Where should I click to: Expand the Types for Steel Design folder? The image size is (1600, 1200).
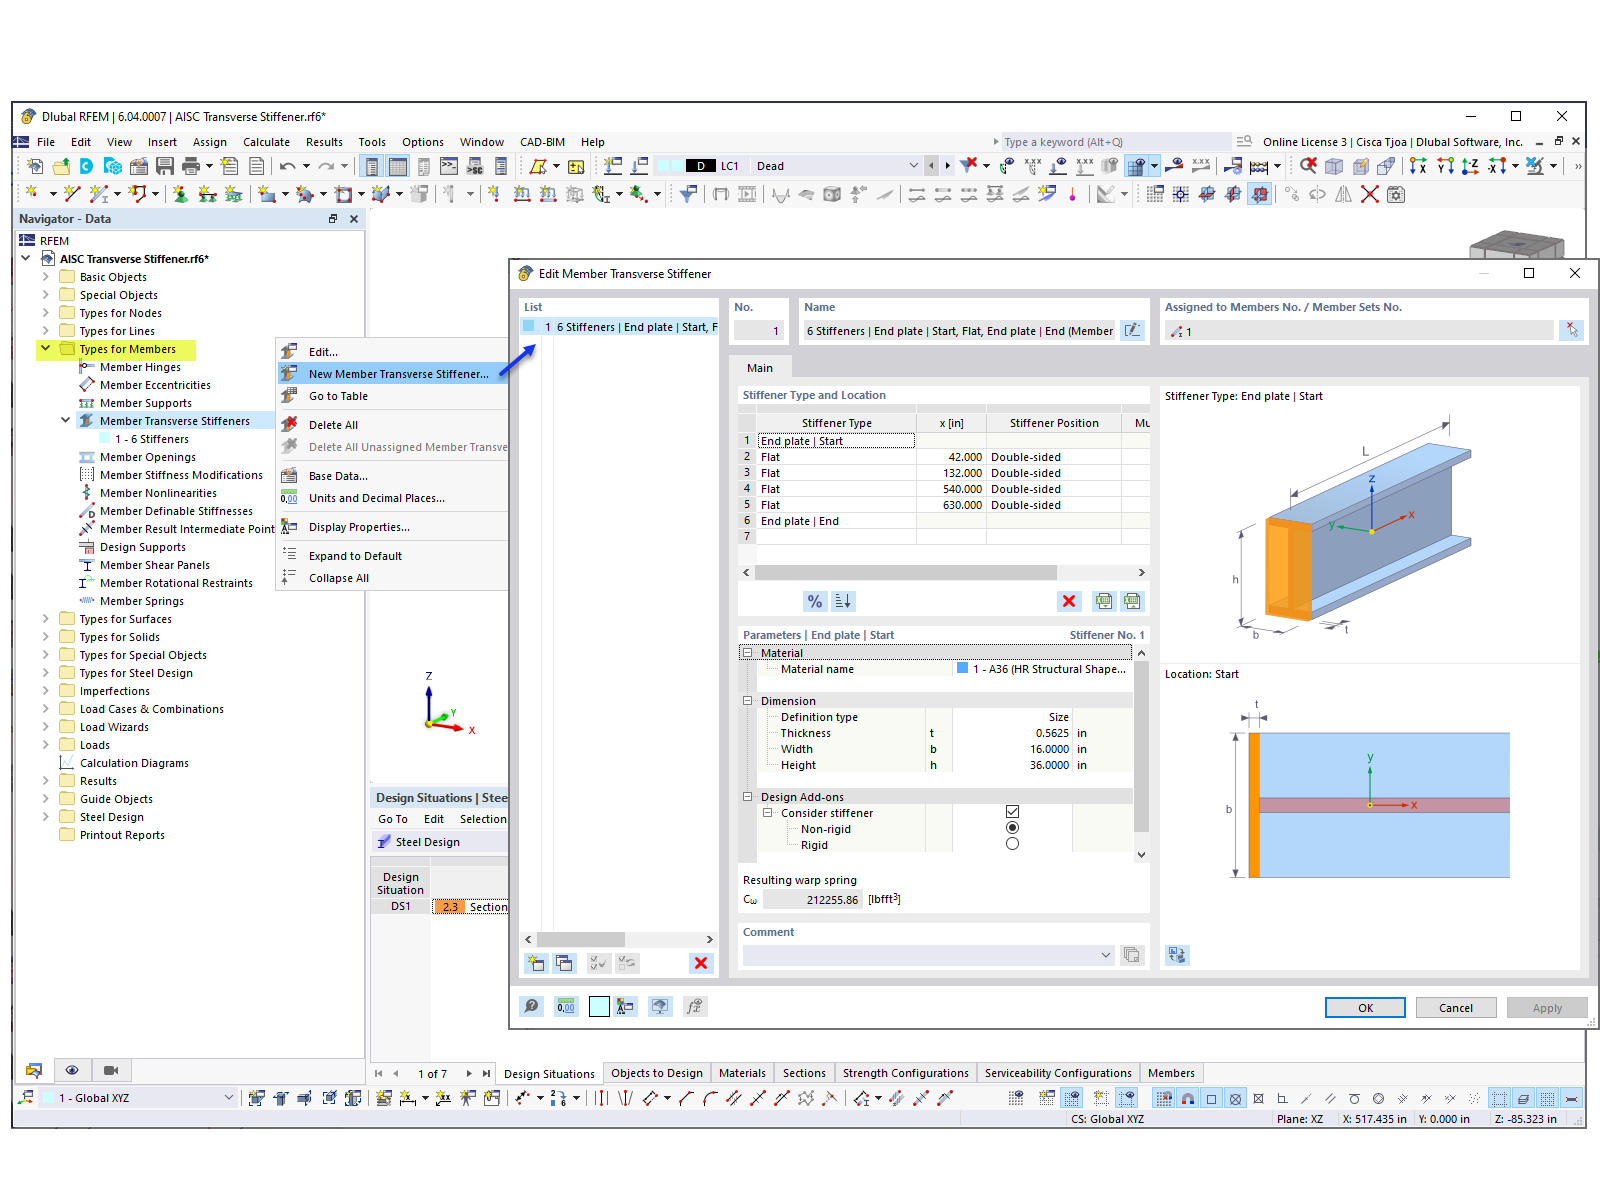pos(46,673)
